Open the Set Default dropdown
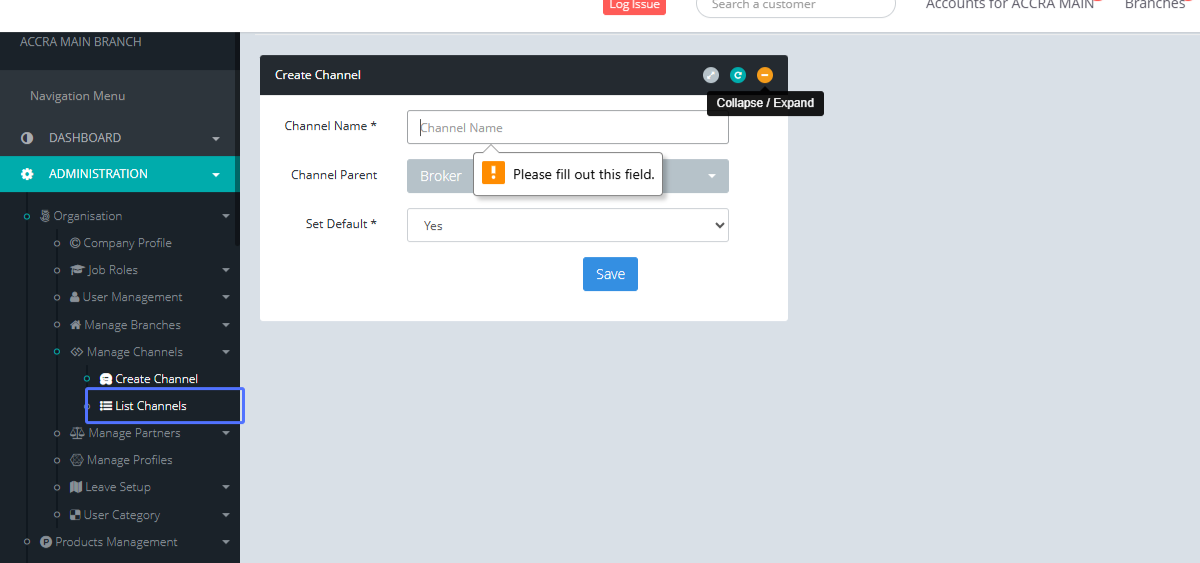1200x563 pixels. (567, 225)
